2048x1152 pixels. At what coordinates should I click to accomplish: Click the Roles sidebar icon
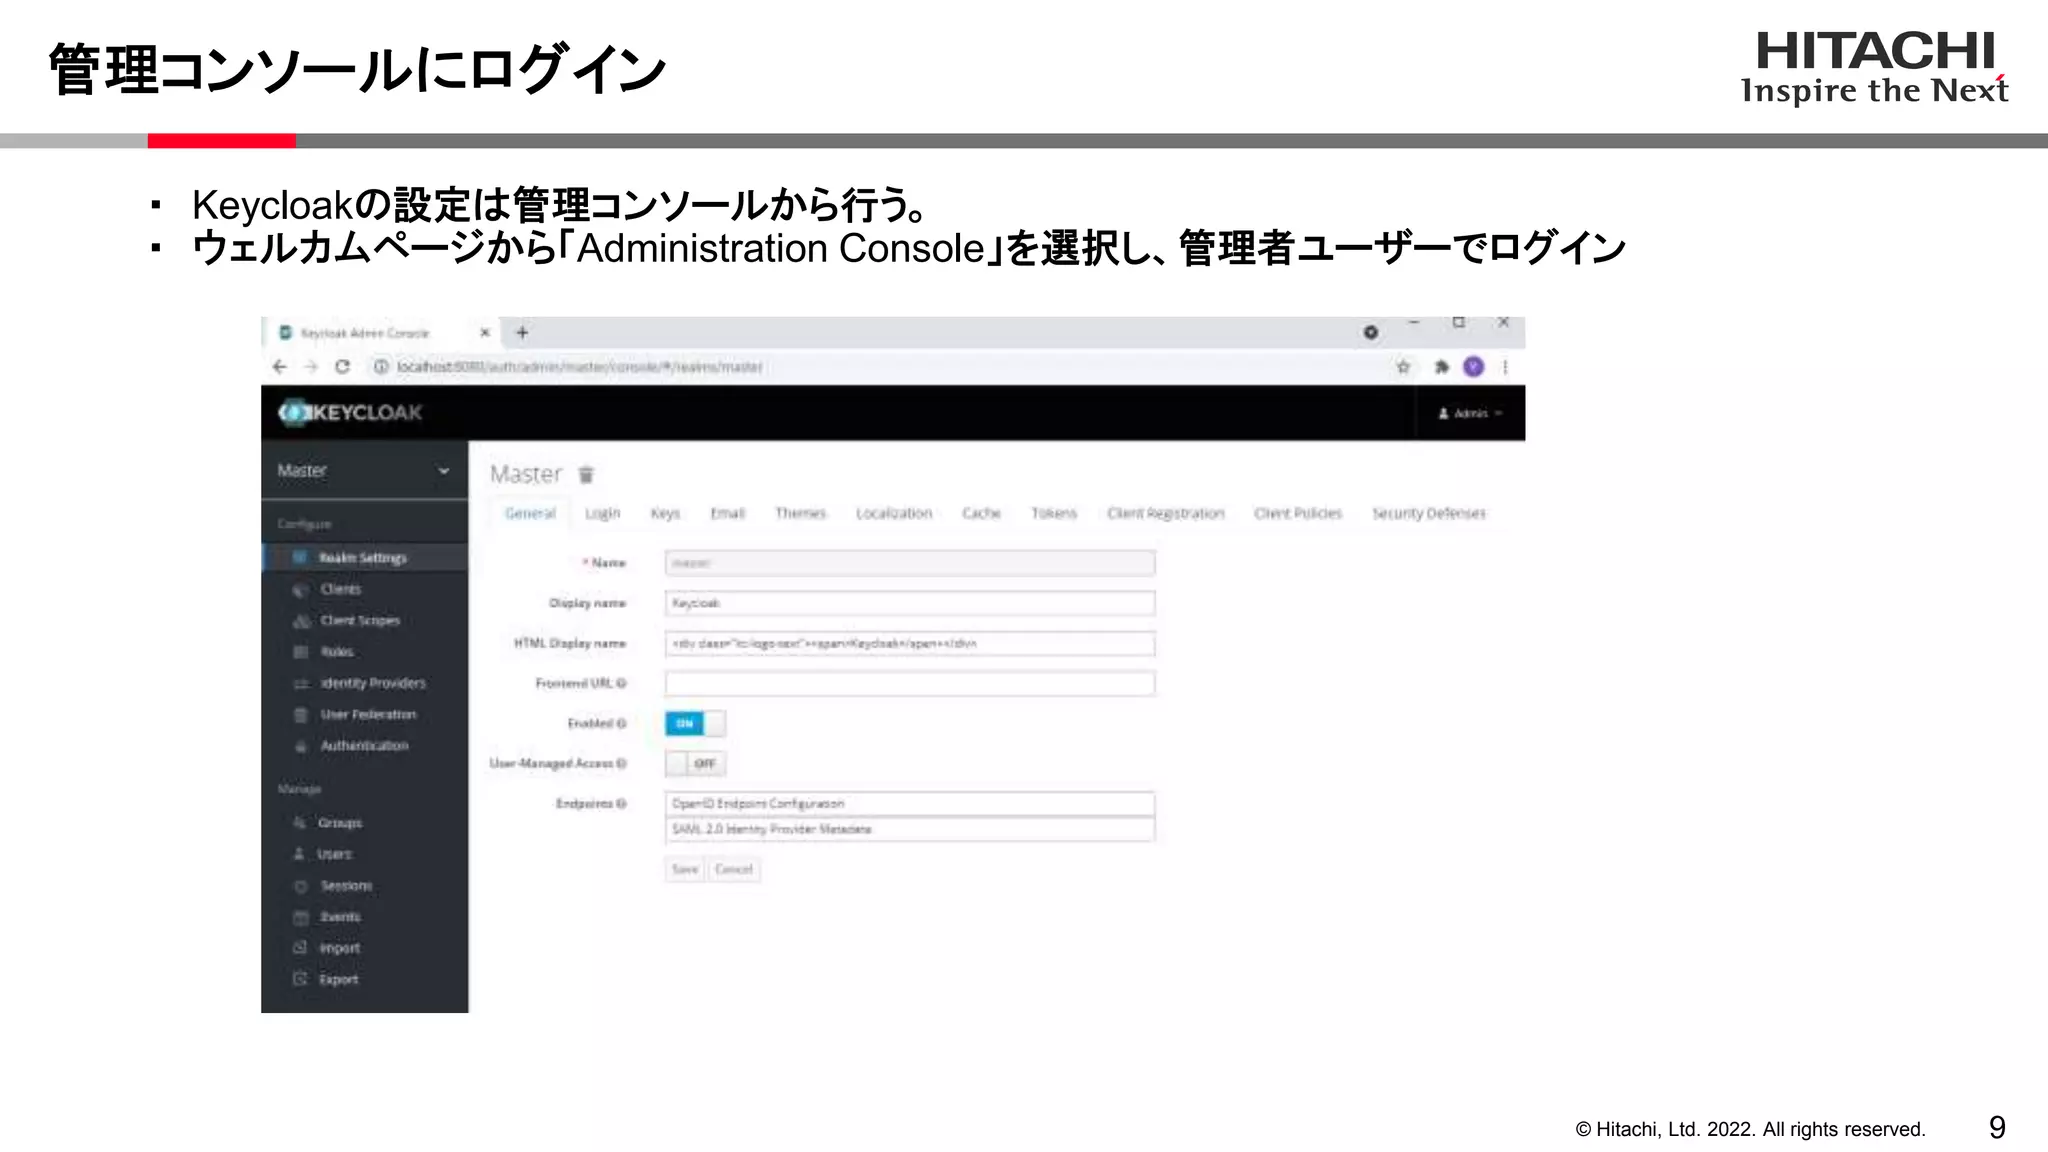pyautogui.click(x=300, y=652)
